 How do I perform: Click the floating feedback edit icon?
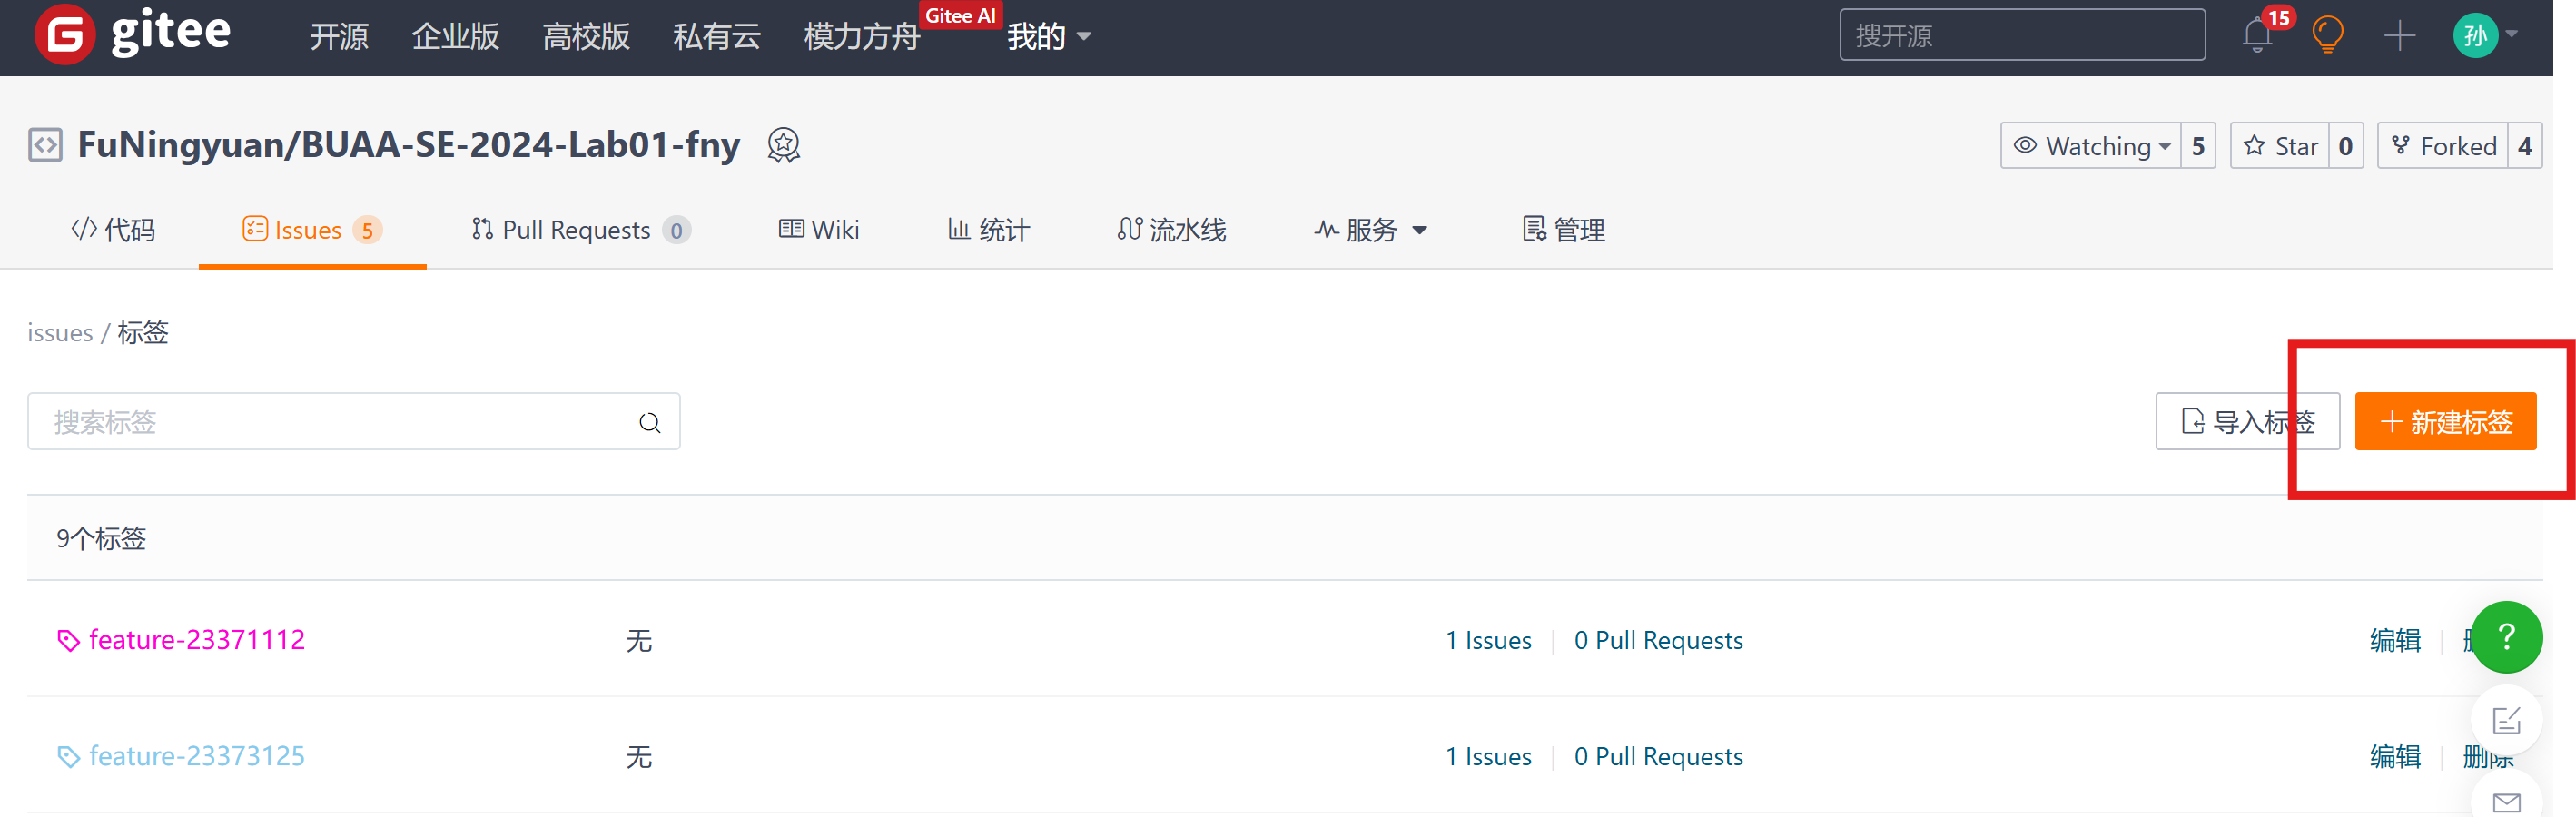(2505, 720)
